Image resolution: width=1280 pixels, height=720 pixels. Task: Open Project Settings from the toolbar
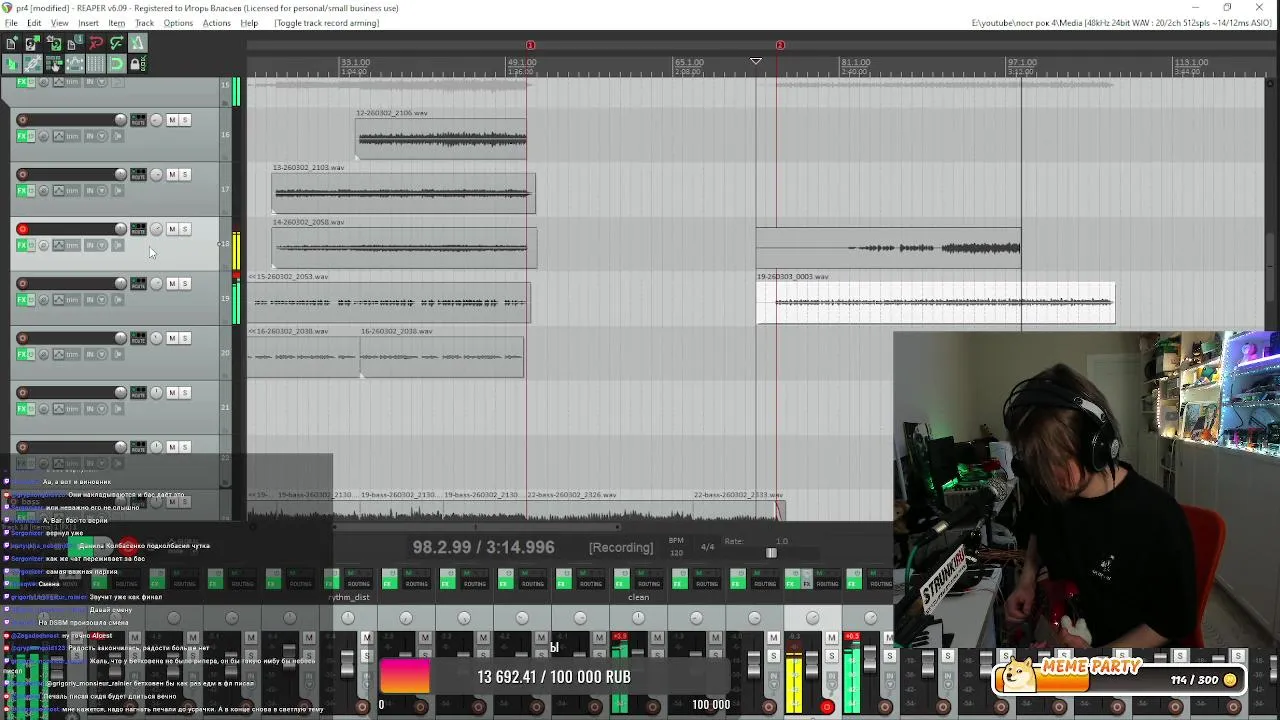(75, 43)
